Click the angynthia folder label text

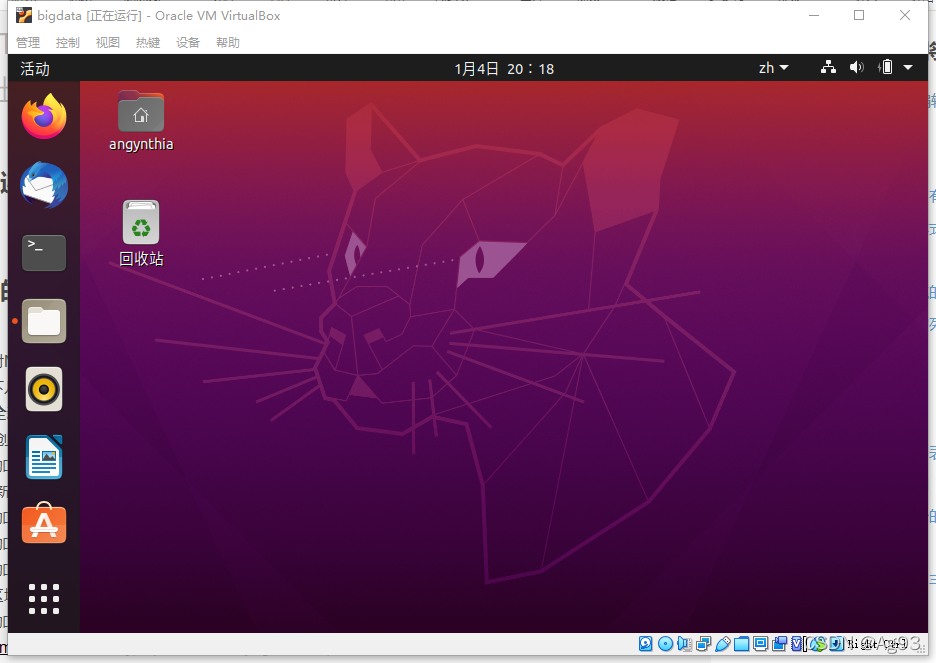click(x=141, y=144)
